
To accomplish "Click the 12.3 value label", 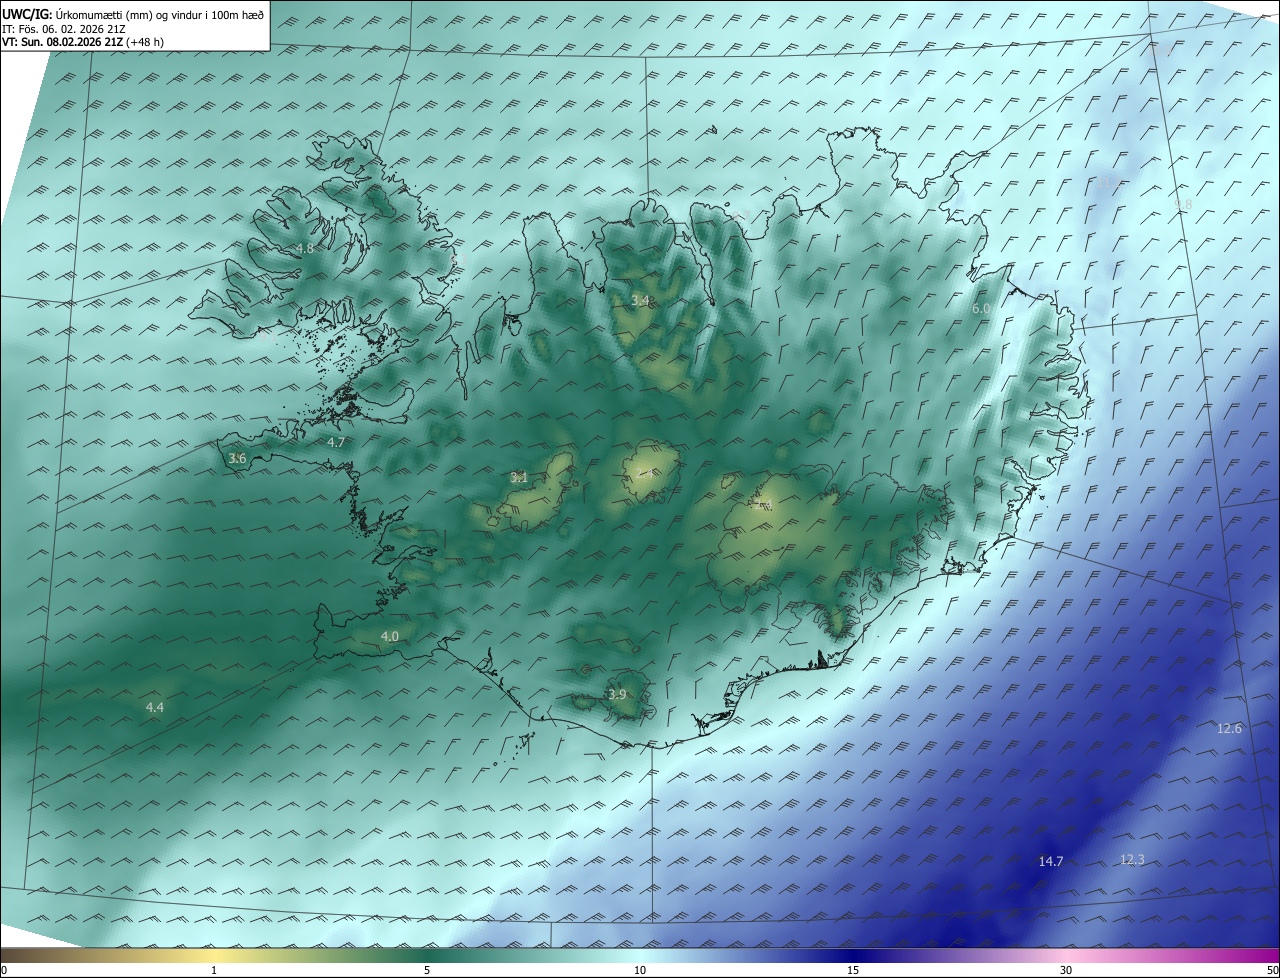I will [x=1132, y=860].
